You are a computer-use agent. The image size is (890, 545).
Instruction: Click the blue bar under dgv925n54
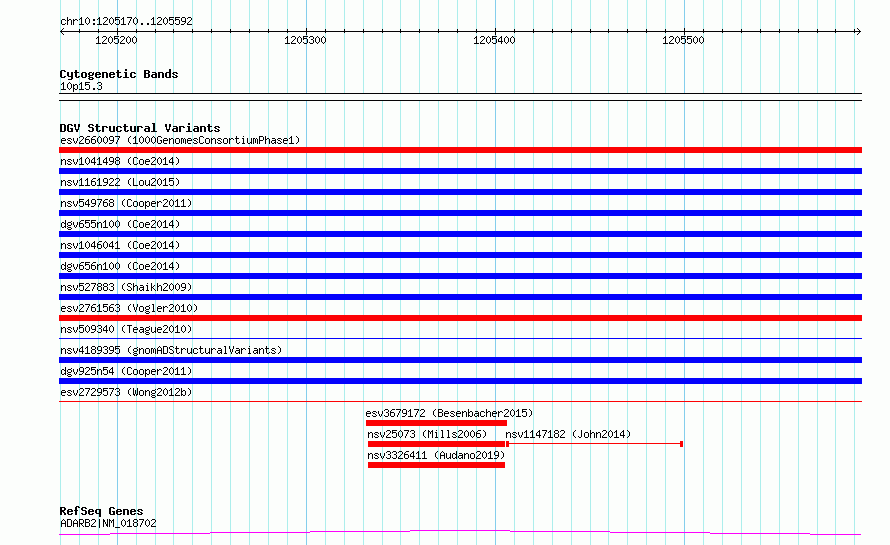point(460,381)
